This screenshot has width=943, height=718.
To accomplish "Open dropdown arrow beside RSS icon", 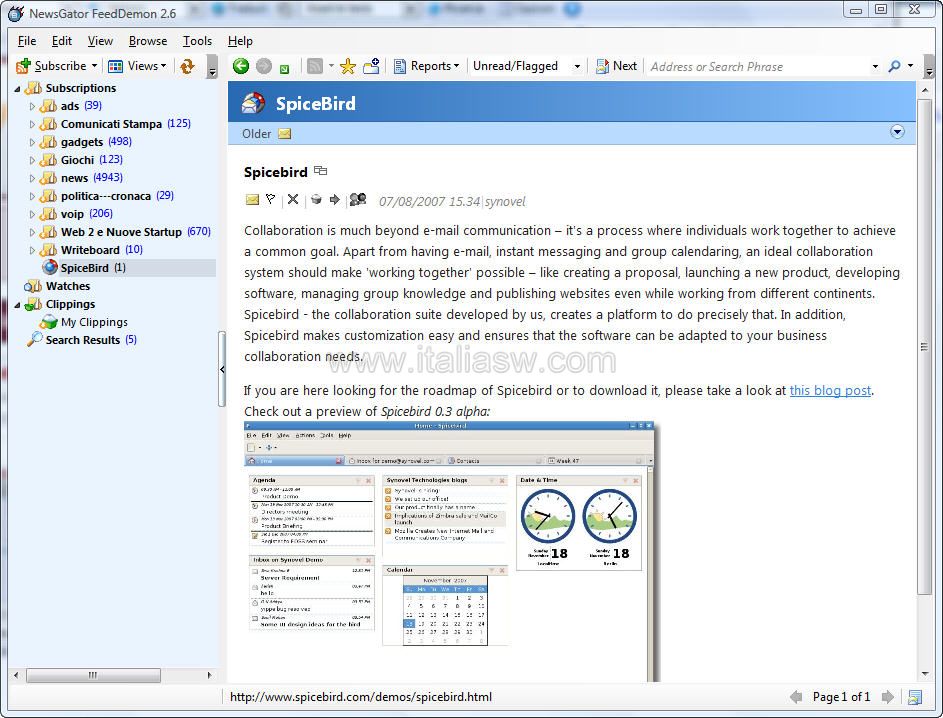I will [x=331, y=66].
